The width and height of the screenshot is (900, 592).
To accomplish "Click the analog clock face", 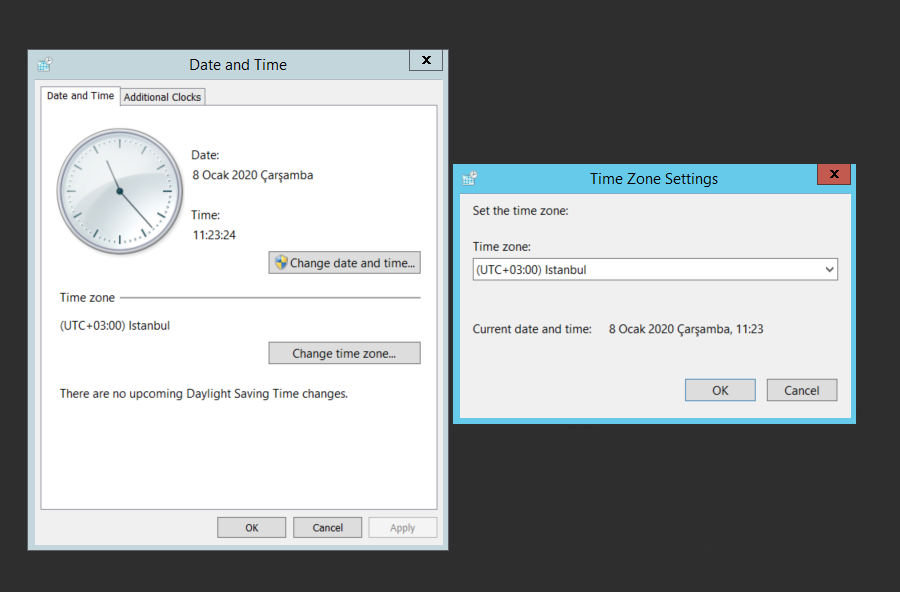I will (x=119, y=191).
